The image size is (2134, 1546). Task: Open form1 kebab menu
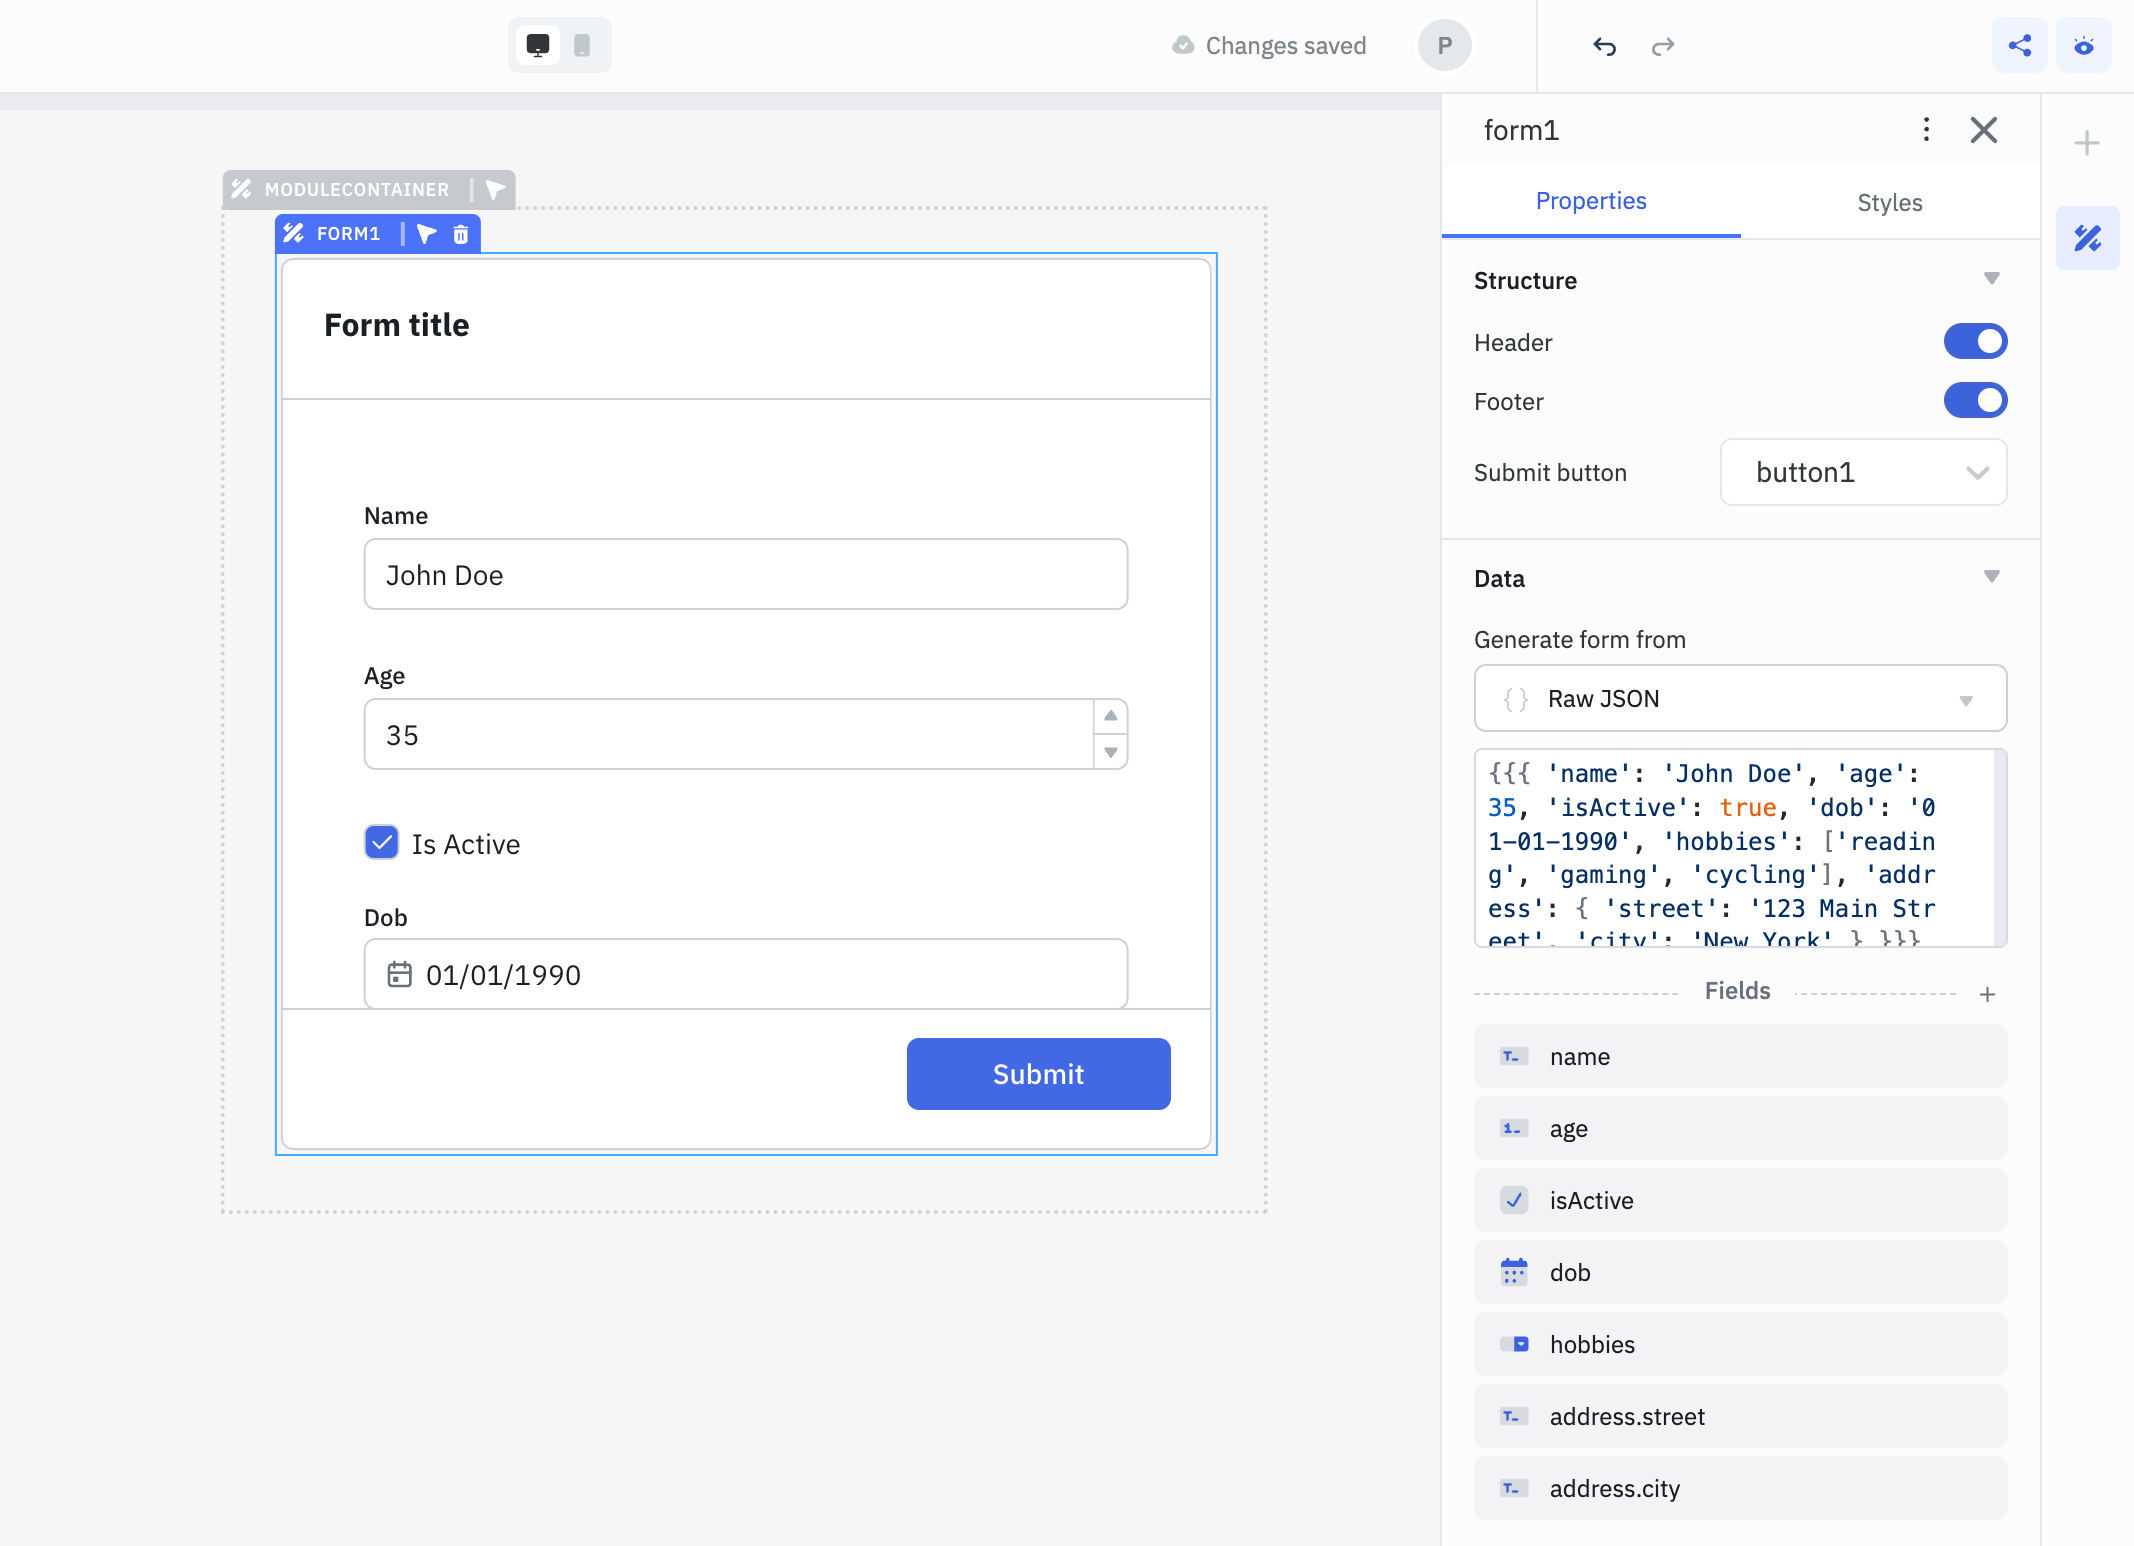coord(1925,130)
